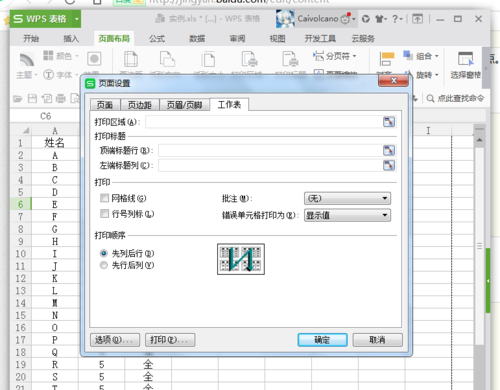Click the open-folder icon in quick toolbar
500x390 pixels.
[x=17, y=99]
